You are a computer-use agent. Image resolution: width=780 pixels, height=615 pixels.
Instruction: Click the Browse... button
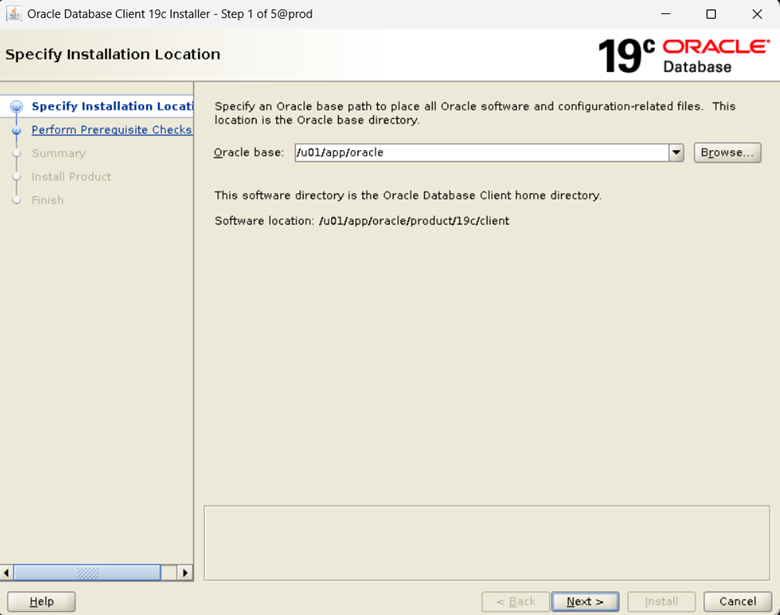coord(727,152)
